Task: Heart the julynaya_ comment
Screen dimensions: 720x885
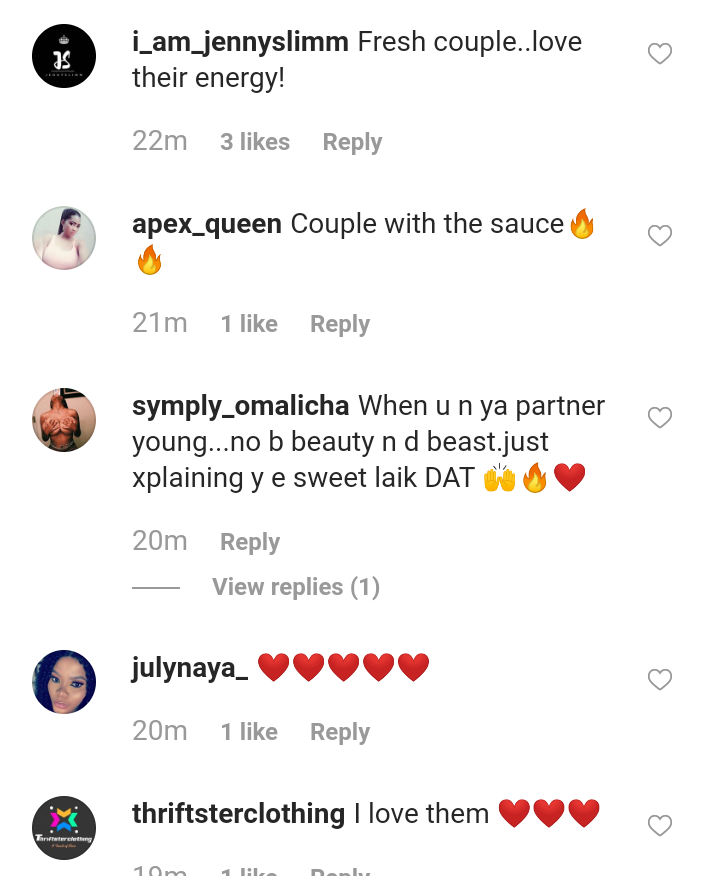Action: coord(660,680)
